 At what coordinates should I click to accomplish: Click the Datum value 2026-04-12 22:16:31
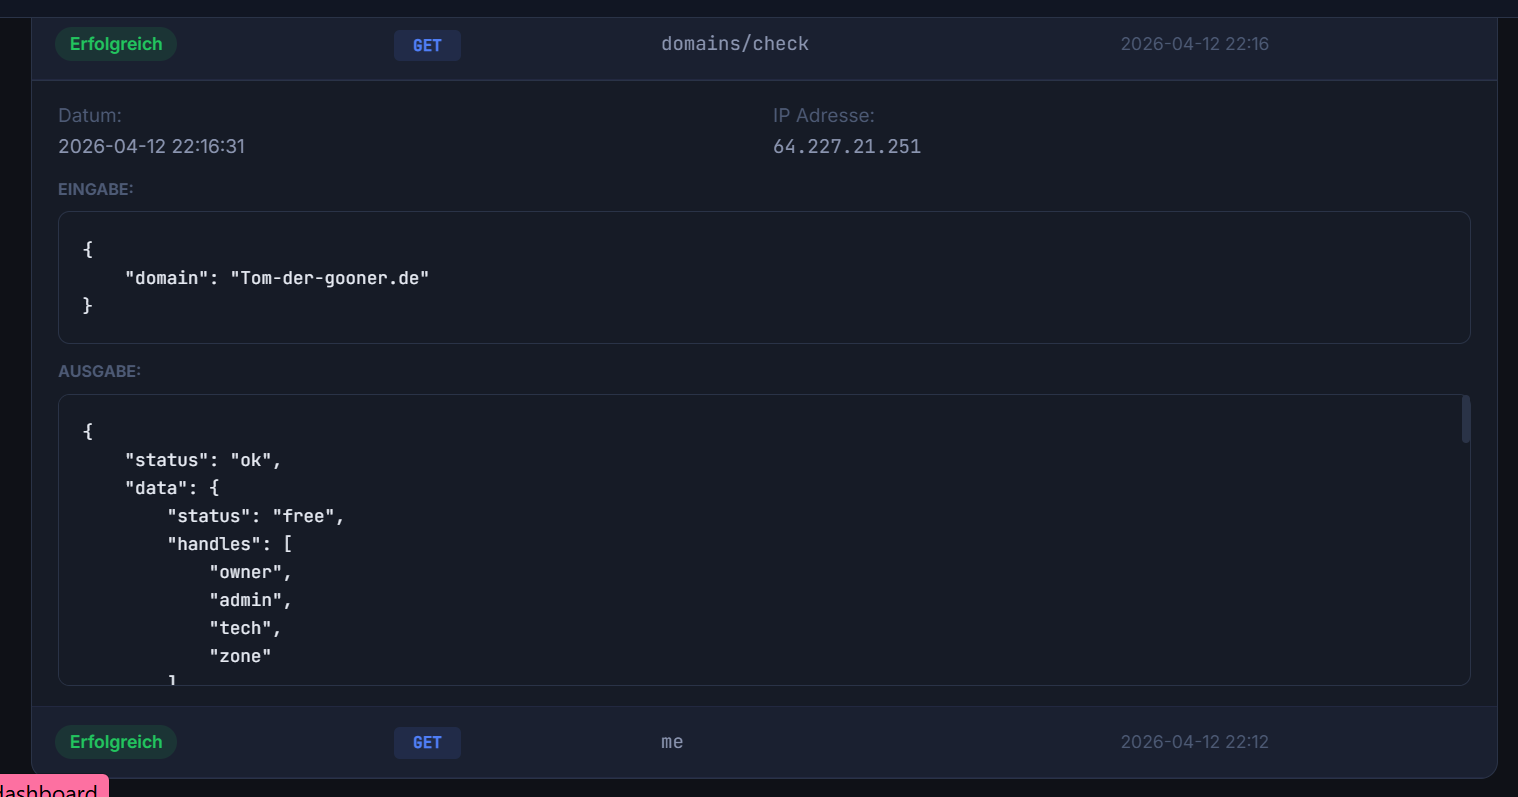(x=151, y=146)
